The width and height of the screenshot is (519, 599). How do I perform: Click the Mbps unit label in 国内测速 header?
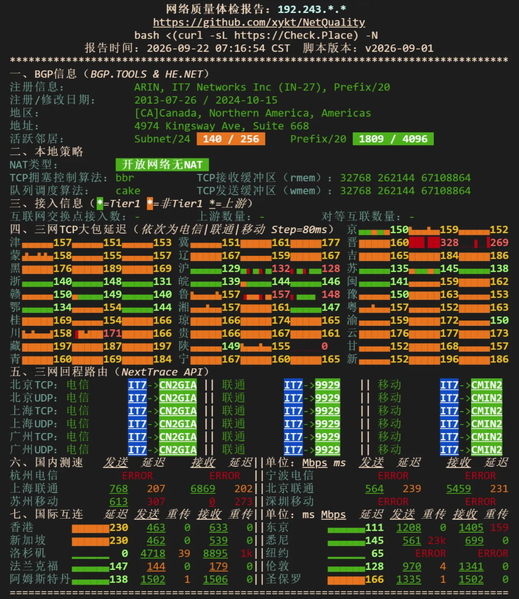[315, 463]
